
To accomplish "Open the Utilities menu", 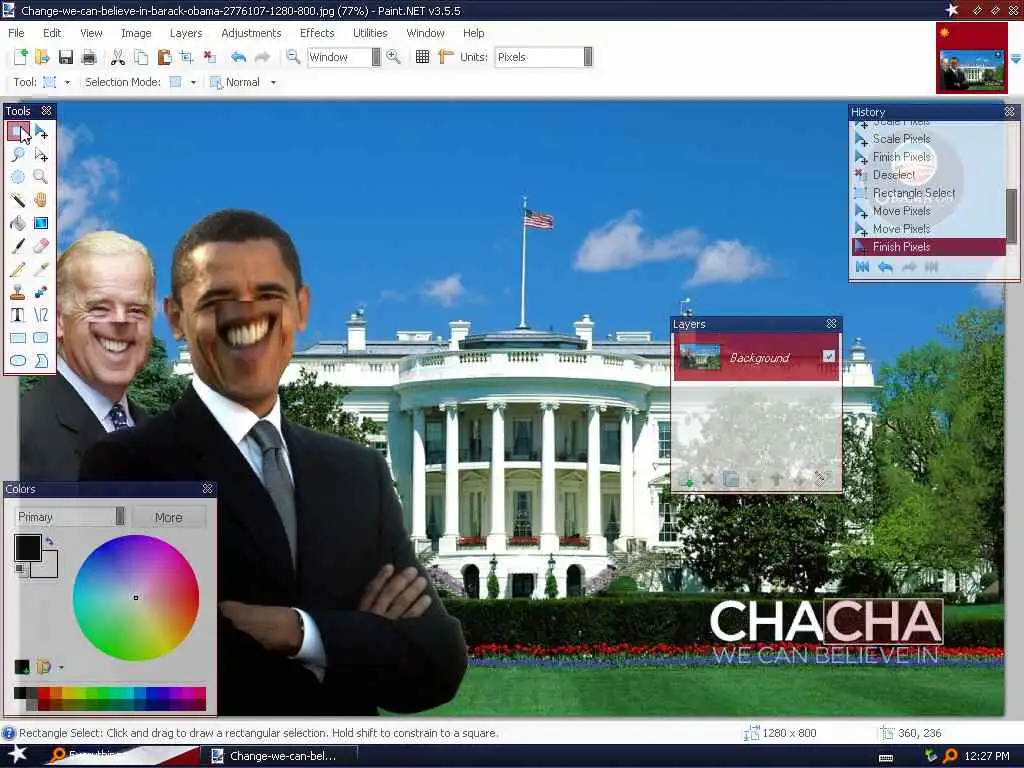I will point(370,33).
